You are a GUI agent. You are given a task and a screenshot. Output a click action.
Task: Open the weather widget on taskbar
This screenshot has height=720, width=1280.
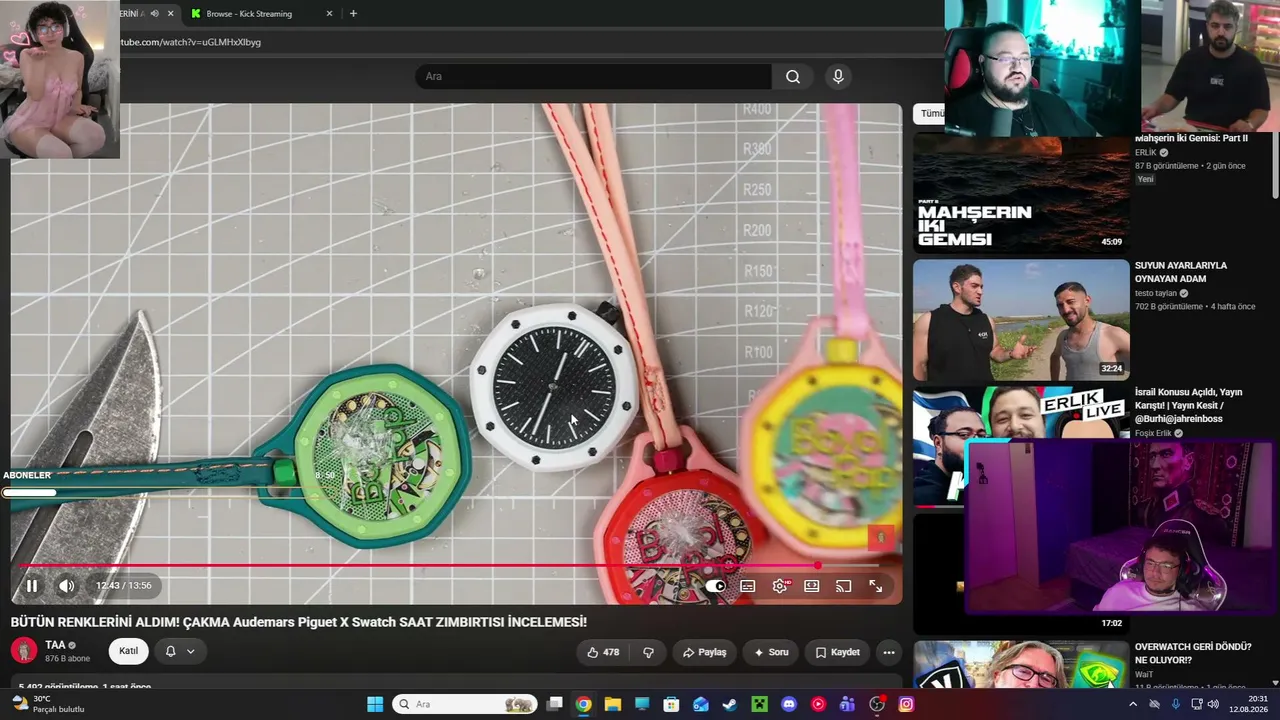tap(48, 704)
